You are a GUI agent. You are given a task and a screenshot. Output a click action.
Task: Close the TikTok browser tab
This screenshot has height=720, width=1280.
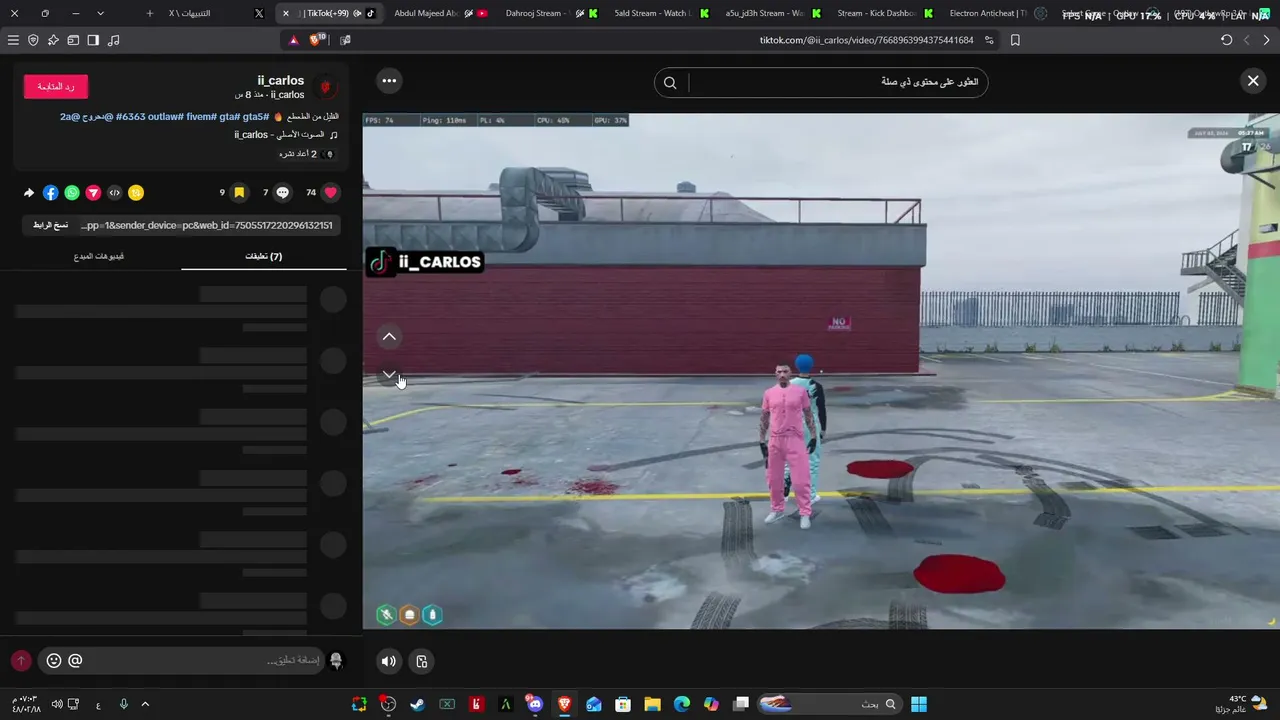point(286,13)
